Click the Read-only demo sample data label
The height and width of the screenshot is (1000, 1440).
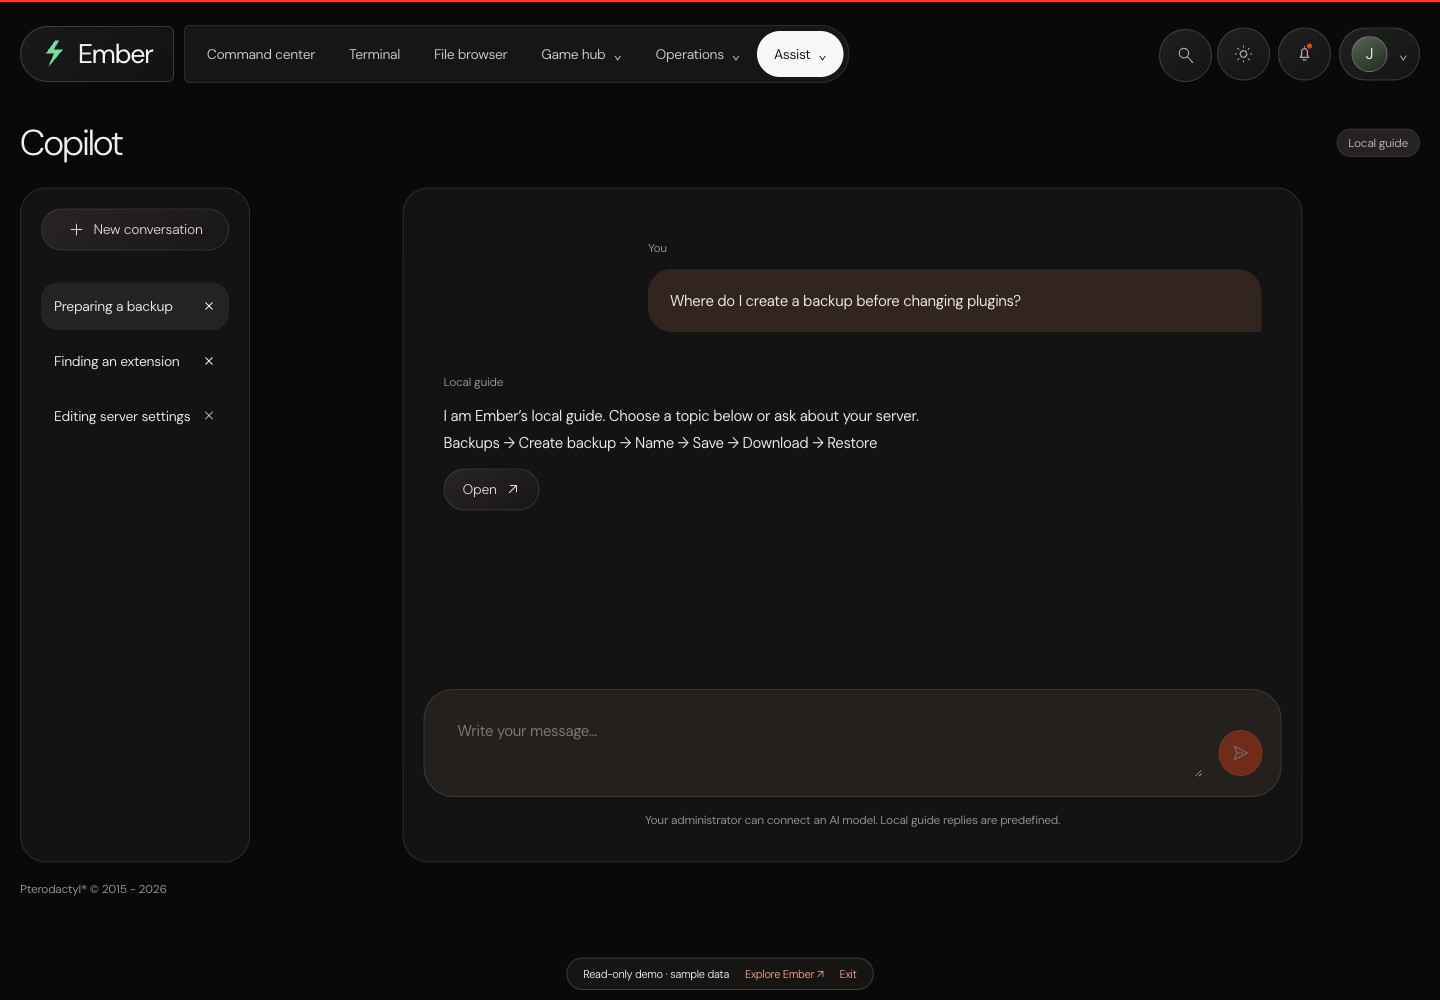pyautogui.click(x=656, y=974)
